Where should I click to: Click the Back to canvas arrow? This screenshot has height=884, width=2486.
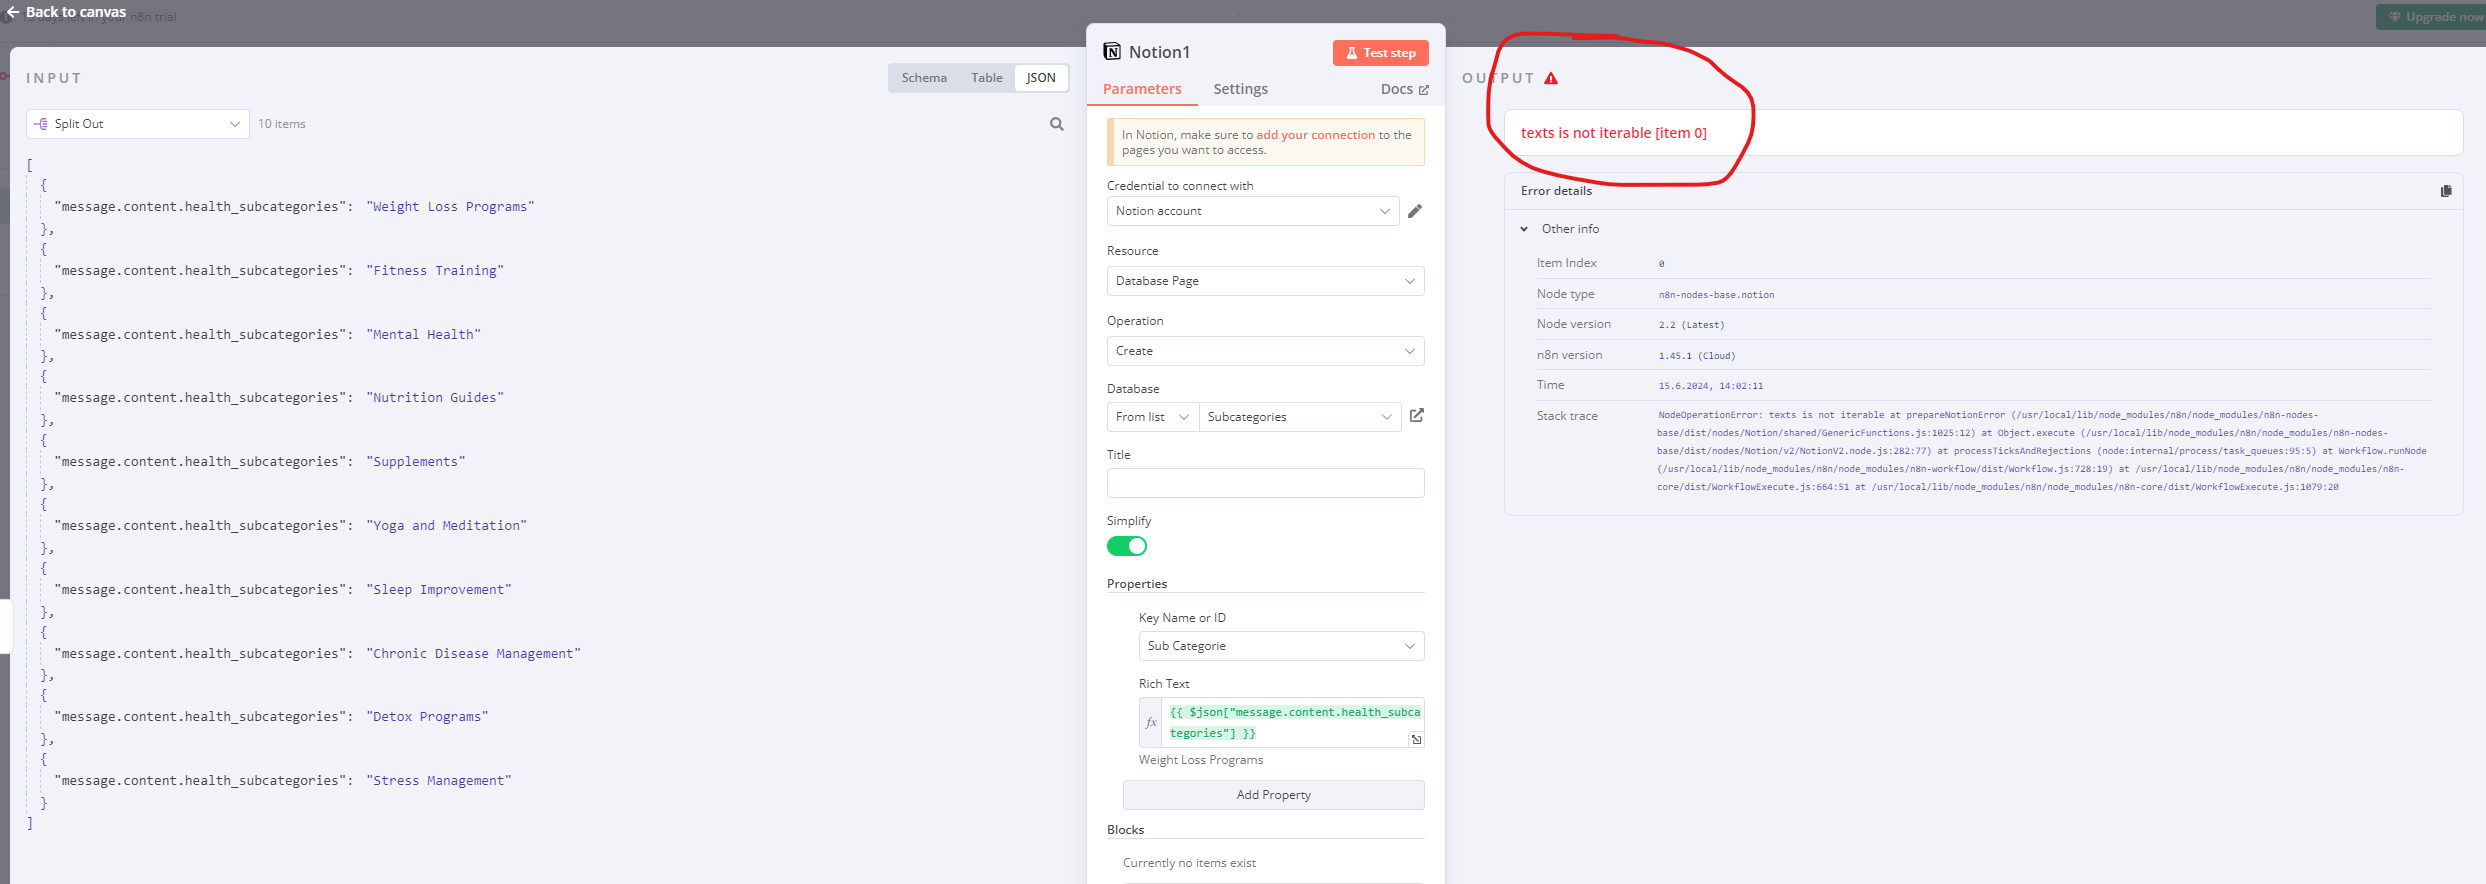[x=13, y=12]
